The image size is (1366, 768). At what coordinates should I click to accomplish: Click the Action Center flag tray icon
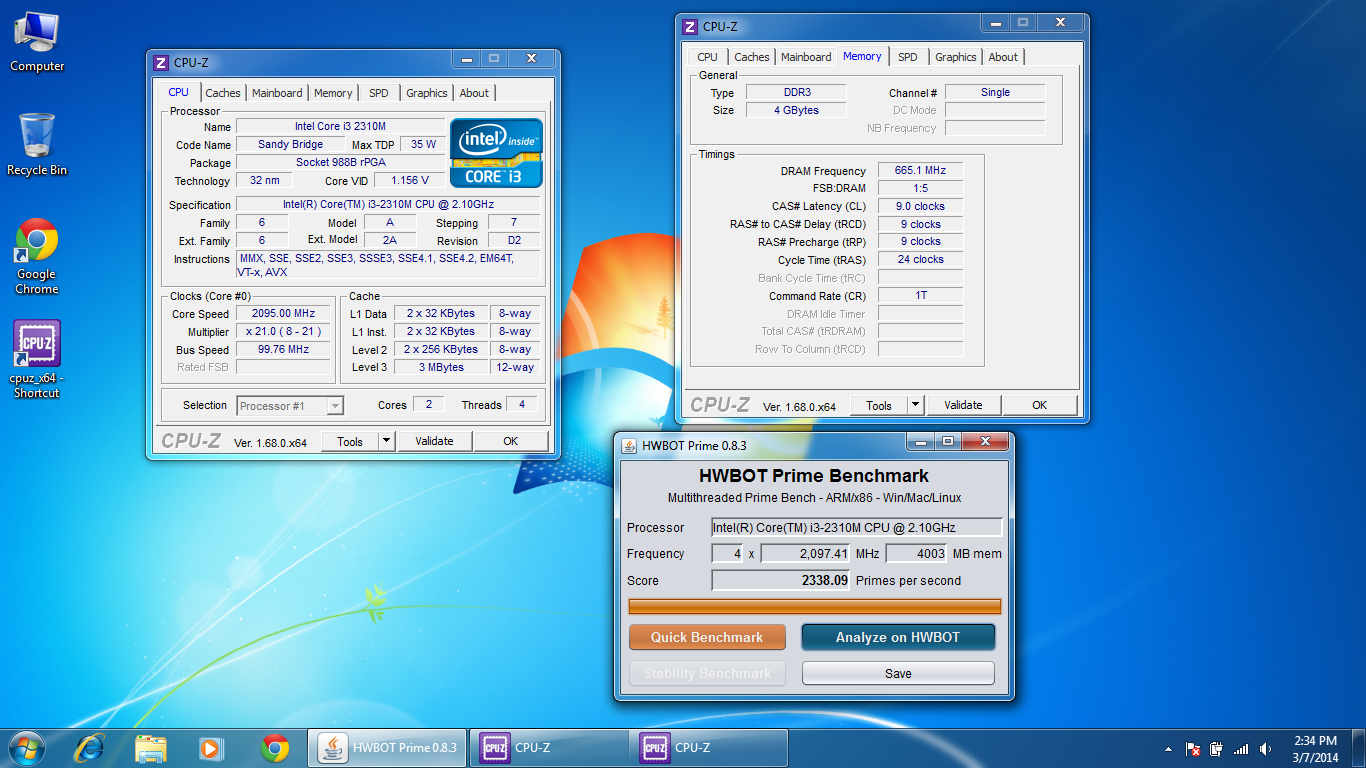pyautogui.click(x=1193, y=749)
